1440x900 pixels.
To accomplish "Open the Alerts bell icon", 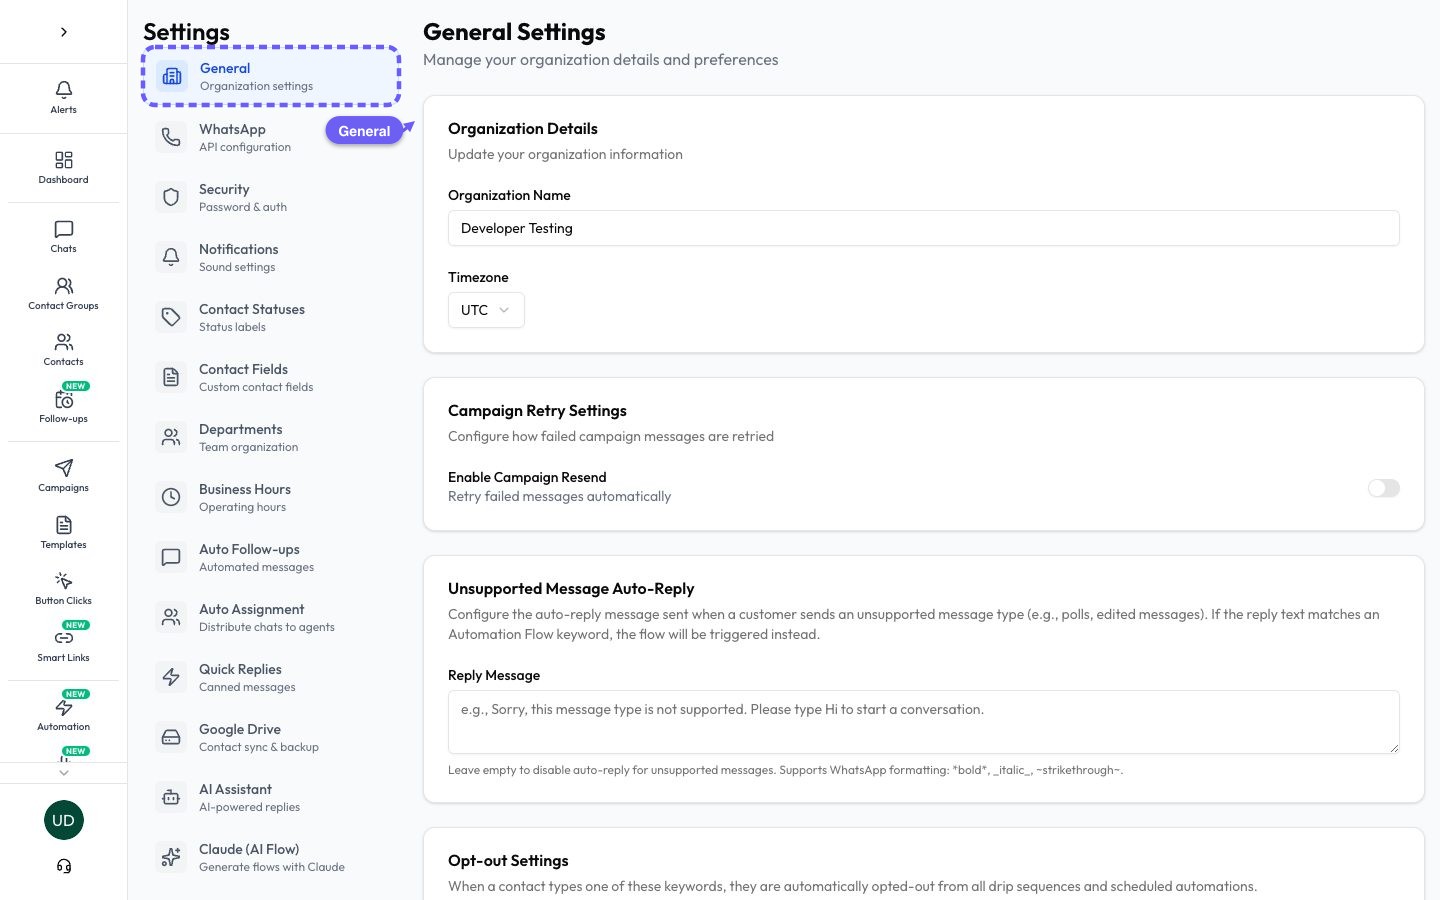I will [64, 90].
